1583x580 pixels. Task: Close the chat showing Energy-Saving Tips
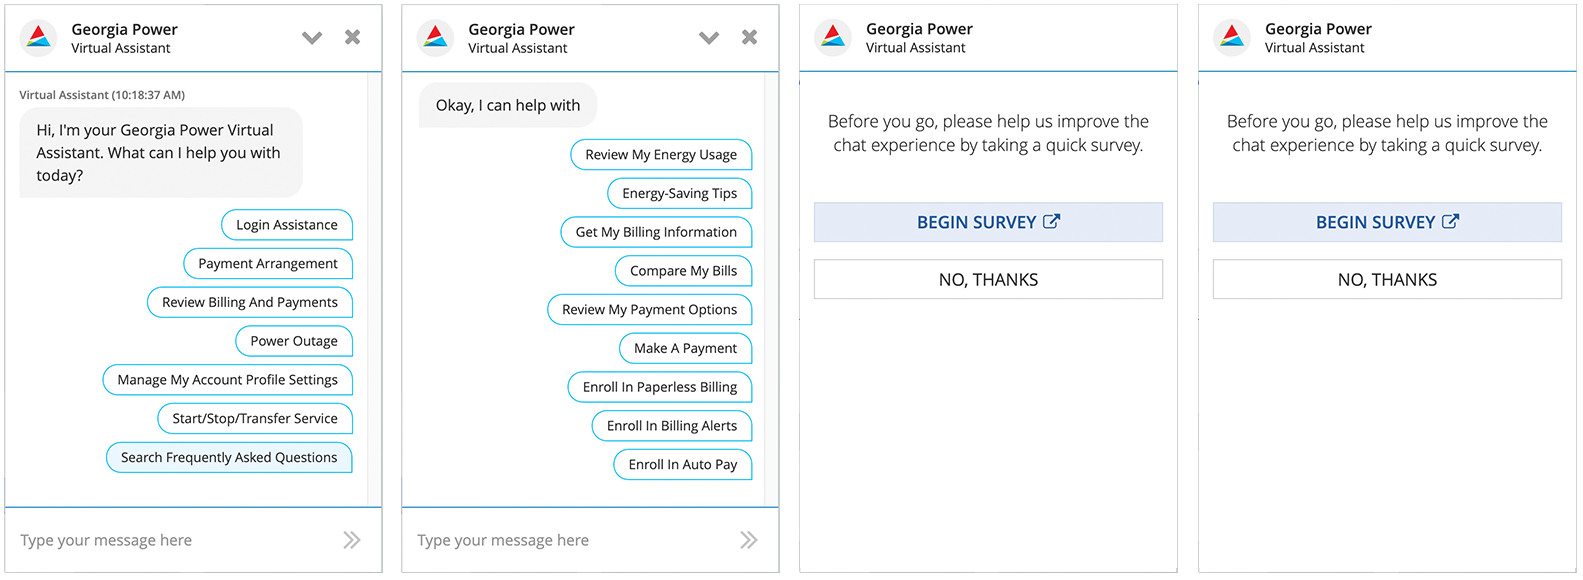click(749, 37)
